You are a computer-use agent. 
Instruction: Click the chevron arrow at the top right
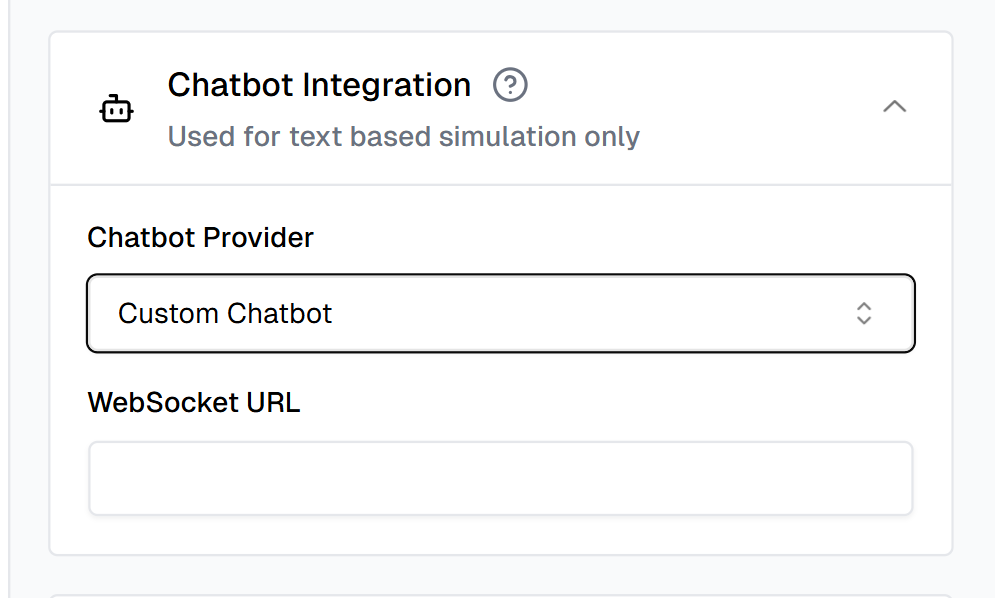click(895, 107)
